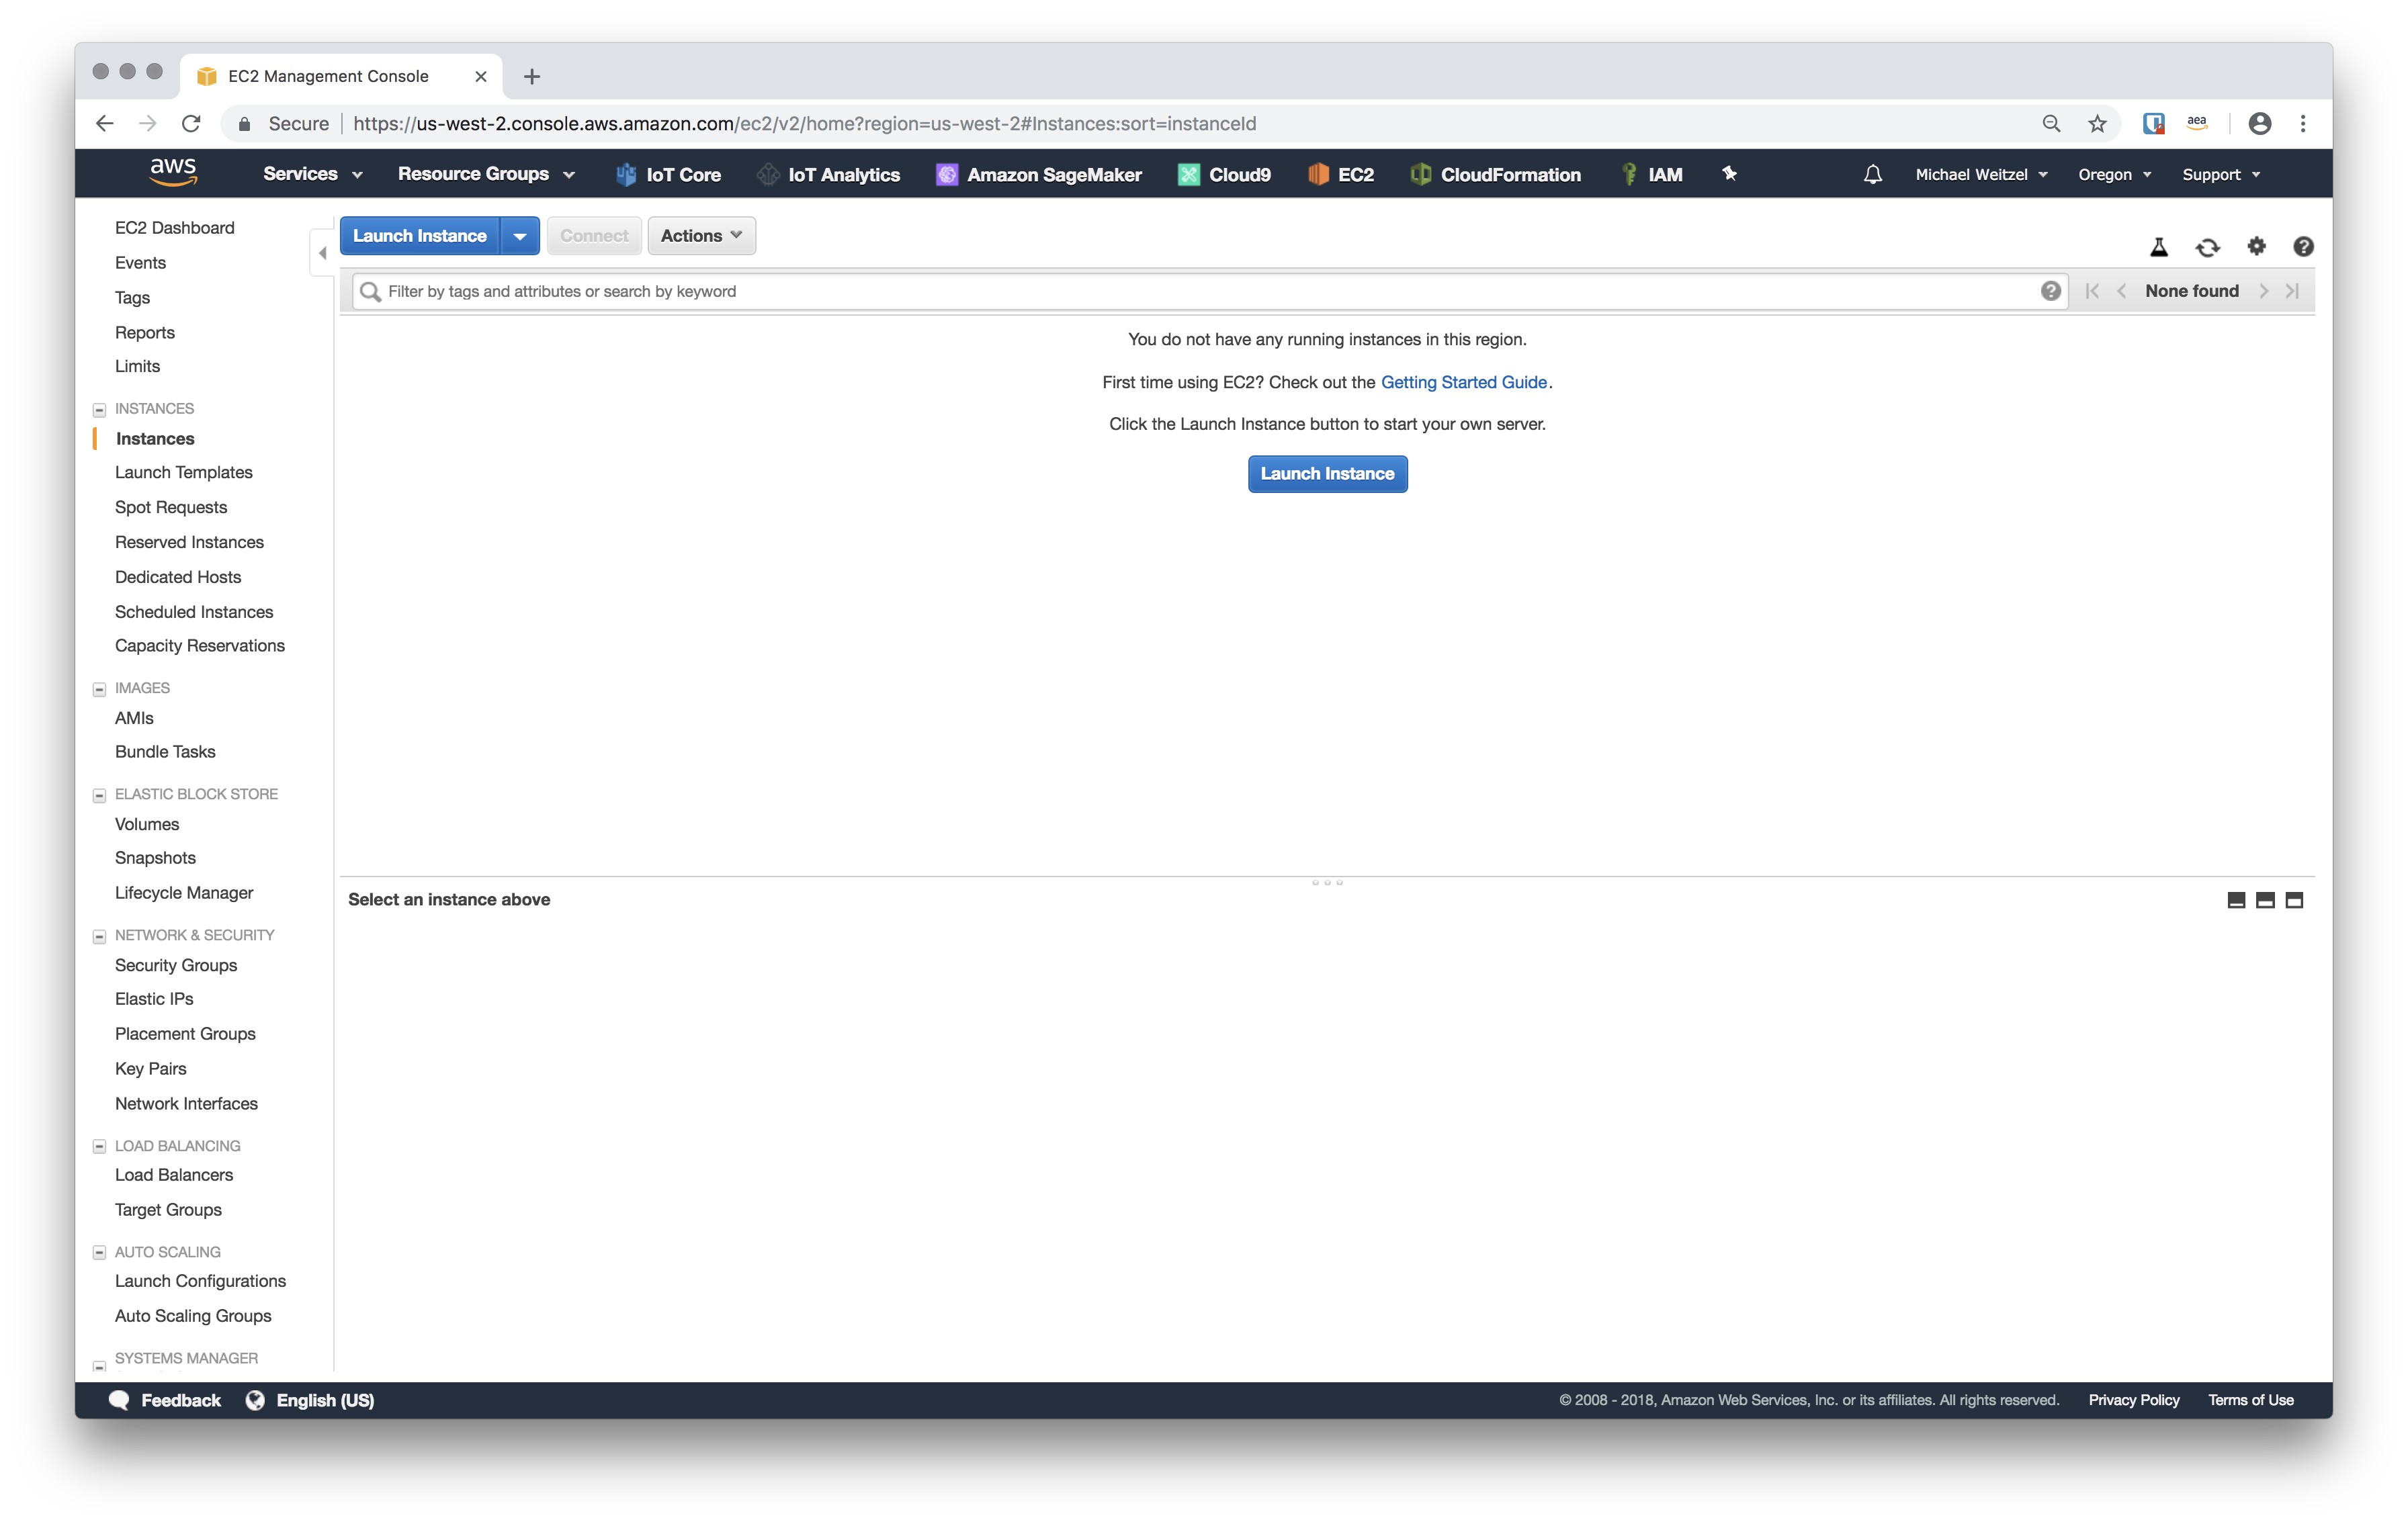Click the pane resize handle dots

click(x=1327, y=882)
